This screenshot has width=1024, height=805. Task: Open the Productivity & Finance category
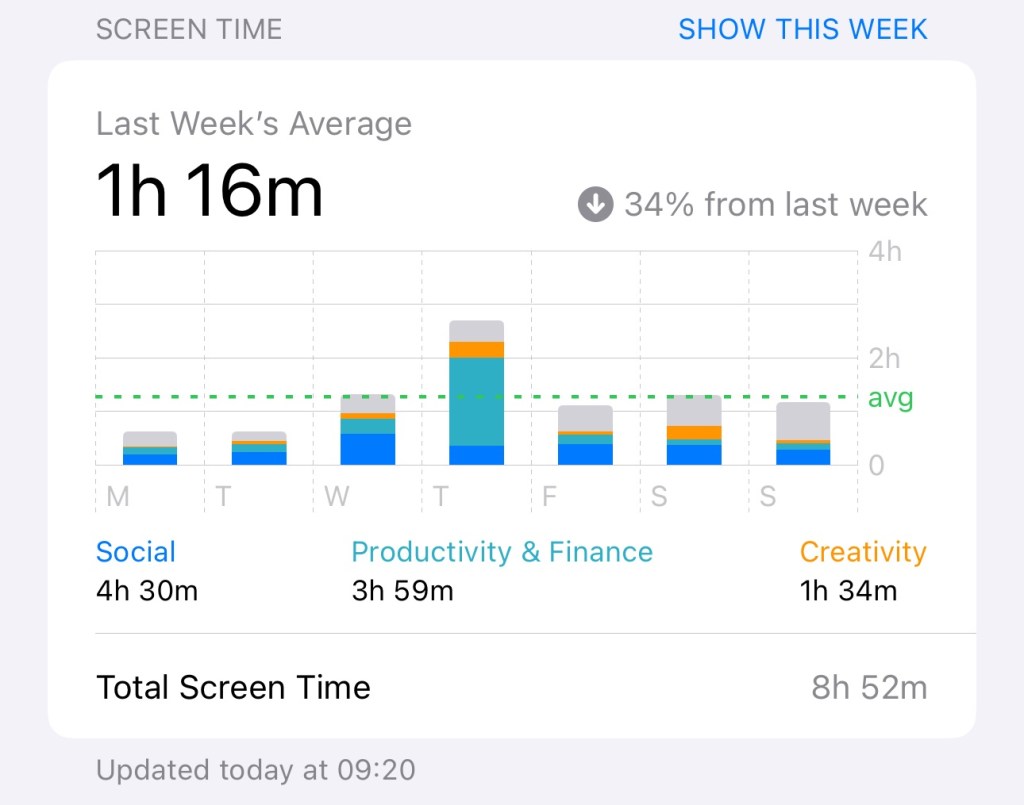click(x=501, y=552)
